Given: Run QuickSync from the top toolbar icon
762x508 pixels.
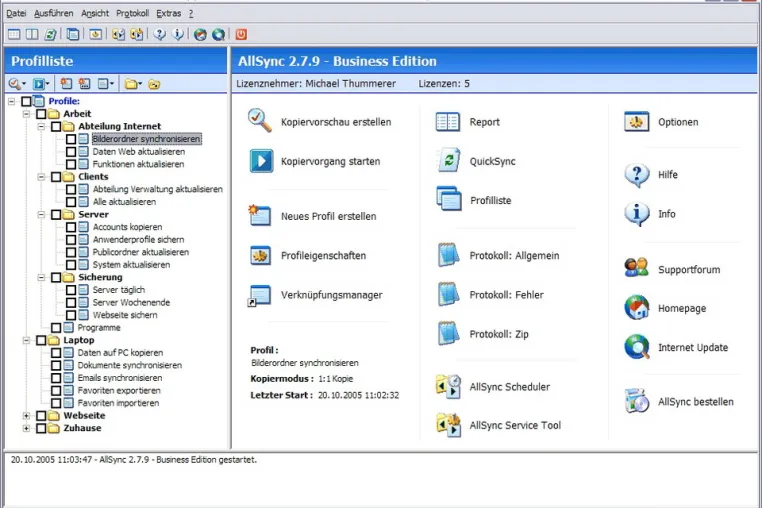Looking at the screenshot, I should [x=50, y=34].
